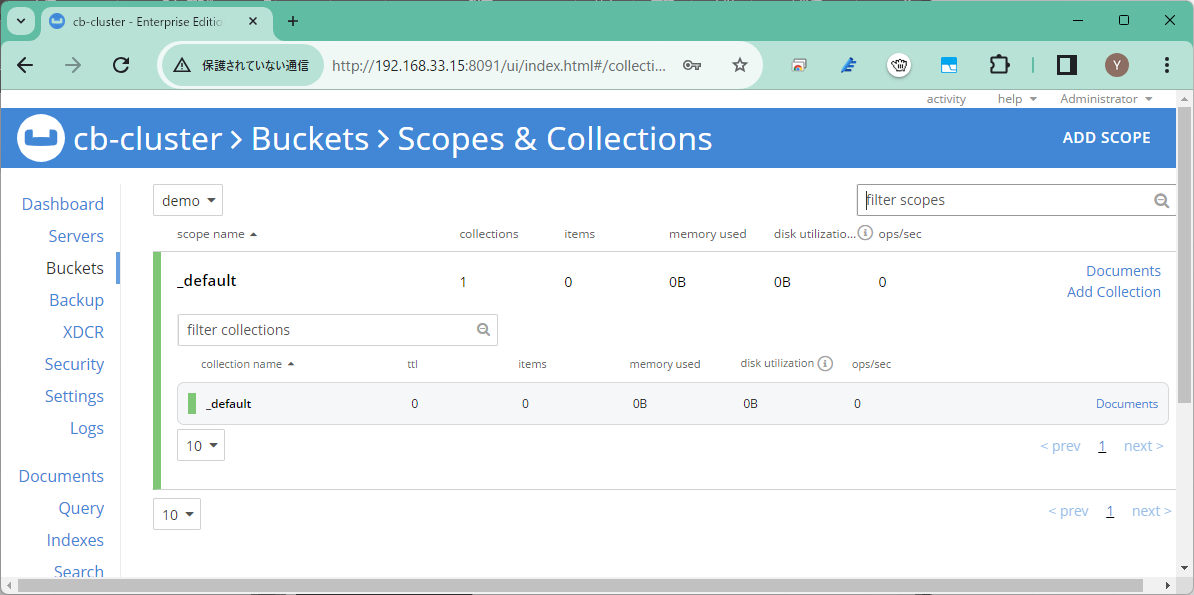Viewport: 1194px width, 595px height.
Task: Open Documents link for _default collection
Action: [1127, 404]
